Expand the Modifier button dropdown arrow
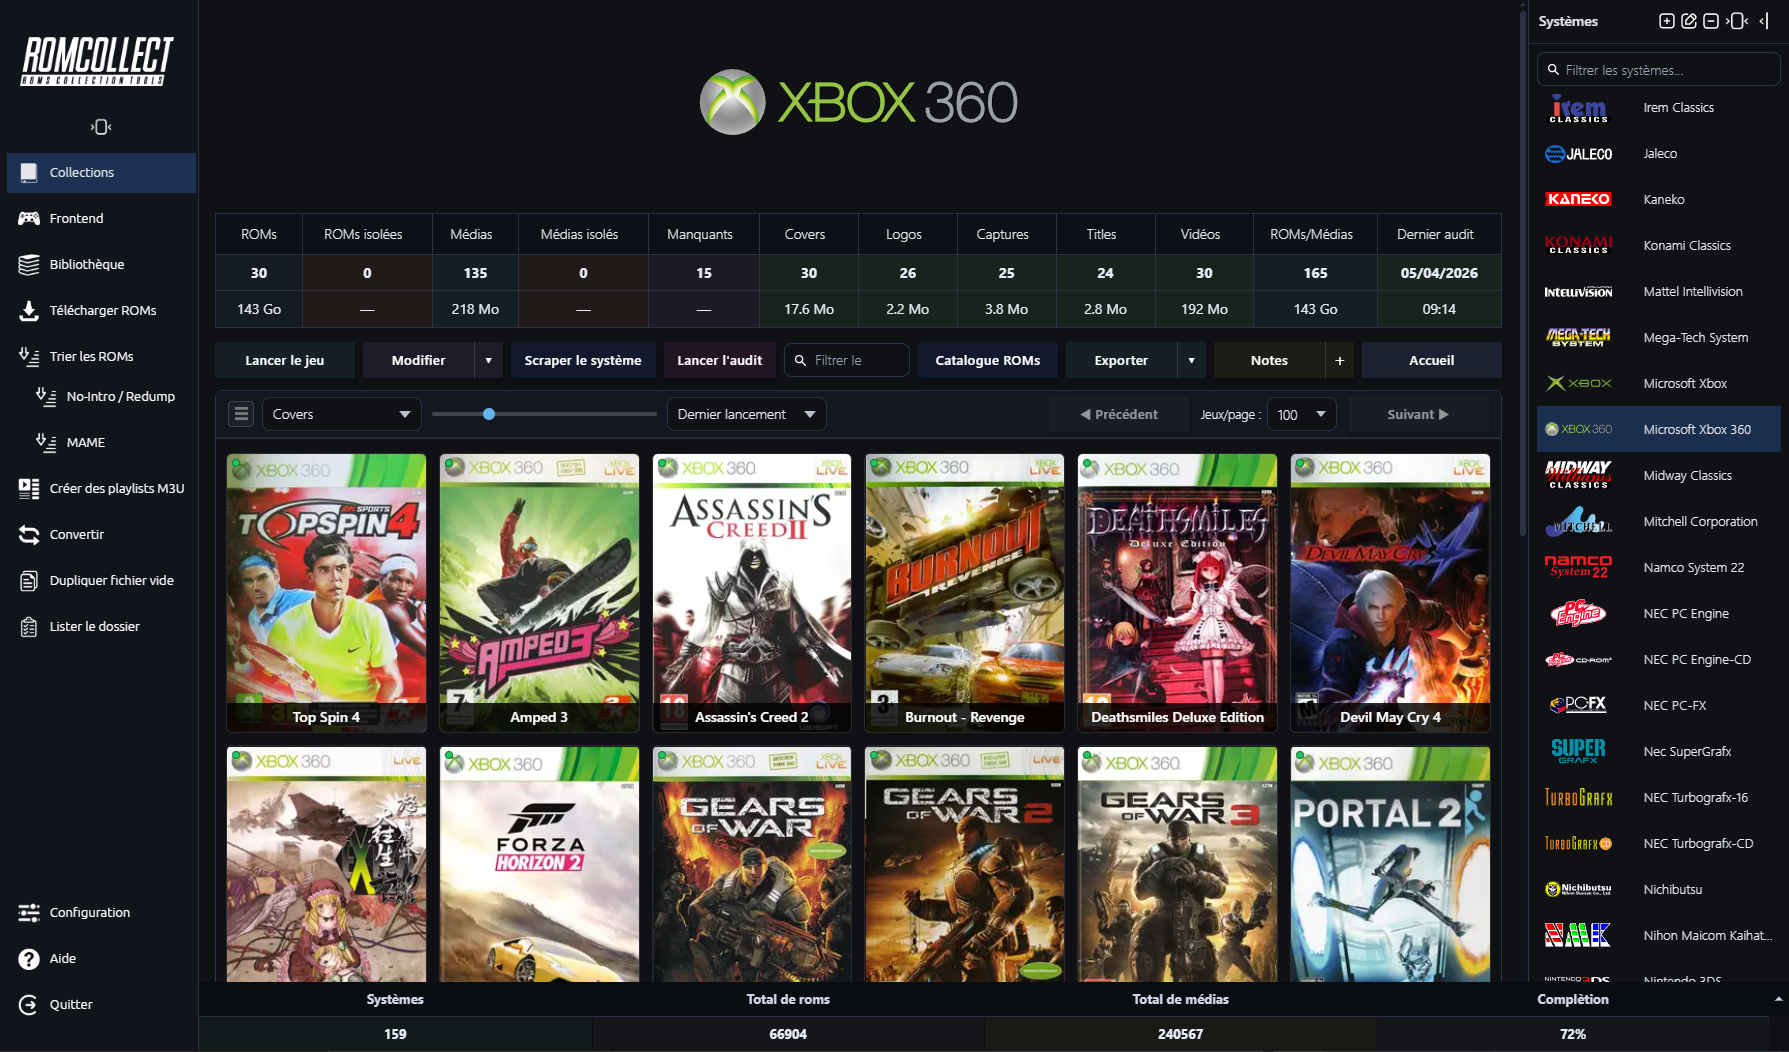The width and height of the screenshot is (1789, 1052). [489, 360]
